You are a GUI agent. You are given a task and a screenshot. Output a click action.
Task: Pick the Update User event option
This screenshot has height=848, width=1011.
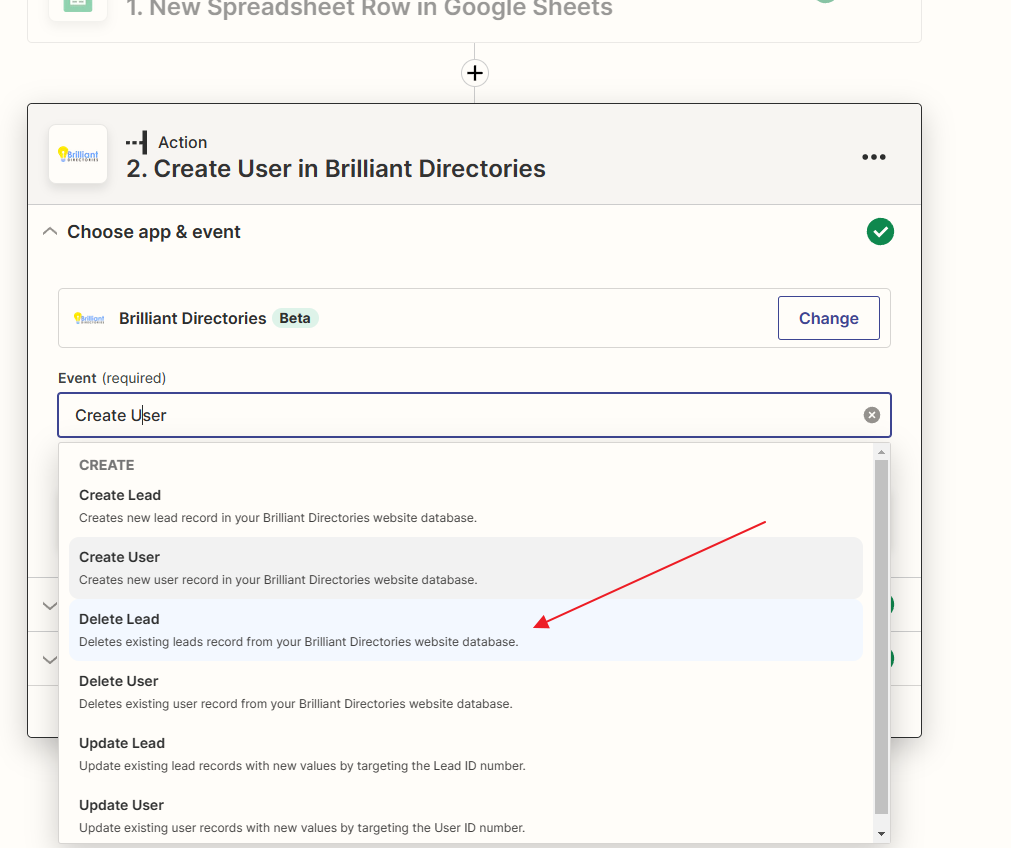[x=466, y=816]
